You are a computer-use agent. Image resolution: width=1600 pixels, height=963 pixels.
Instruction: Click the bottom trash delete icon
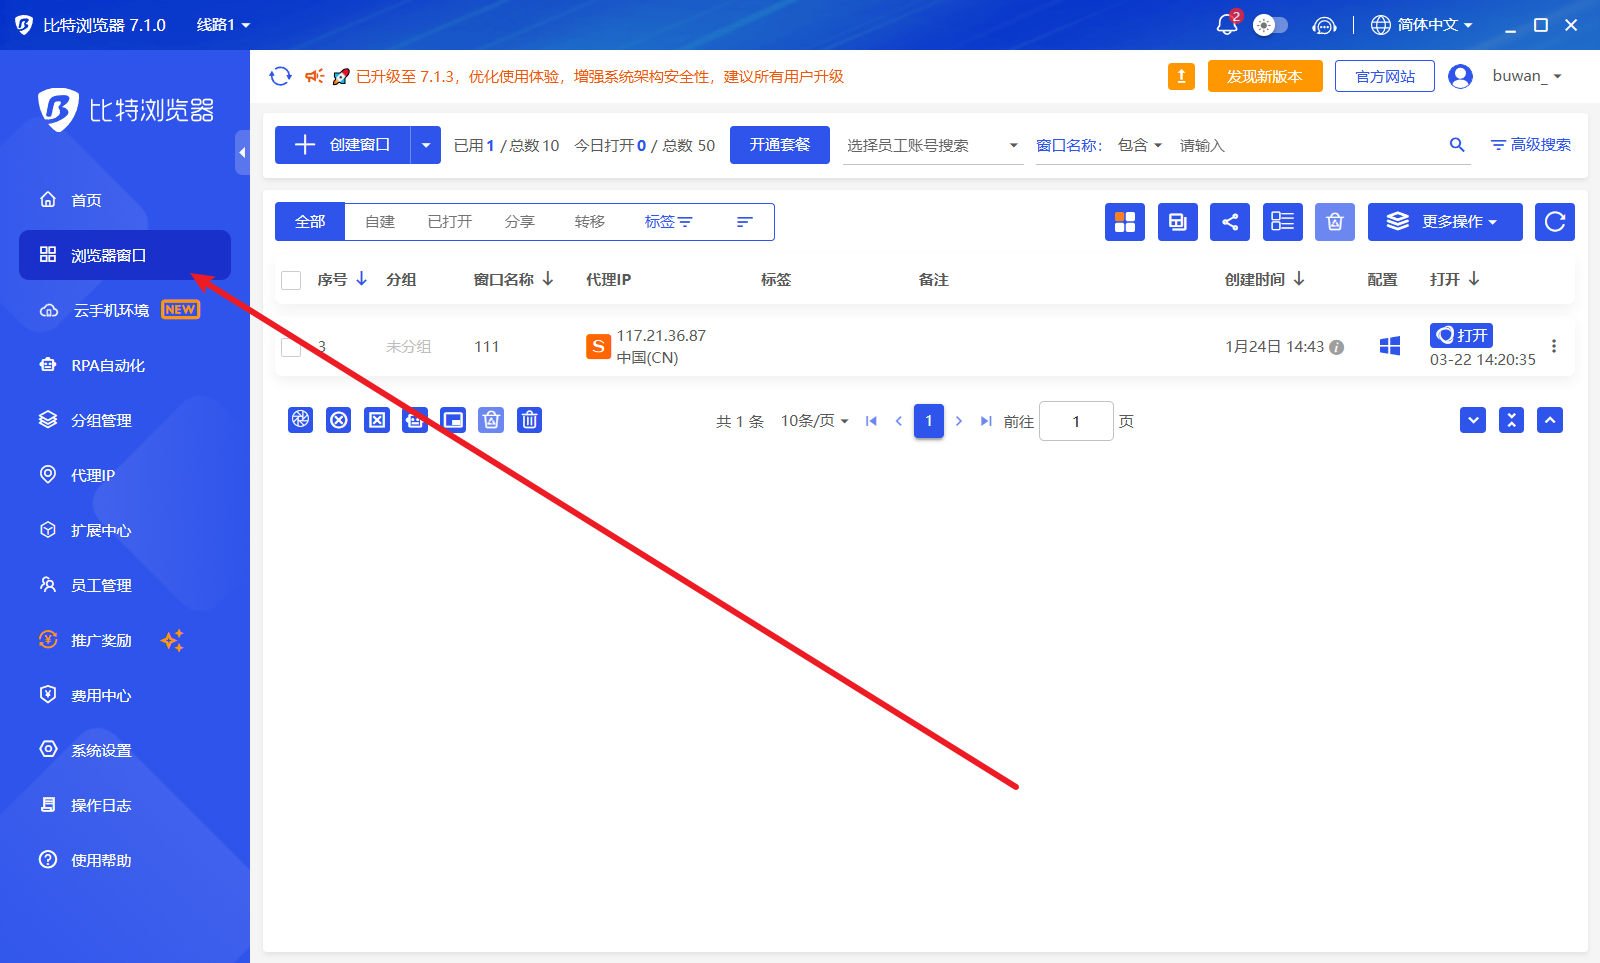pos(530,420)
